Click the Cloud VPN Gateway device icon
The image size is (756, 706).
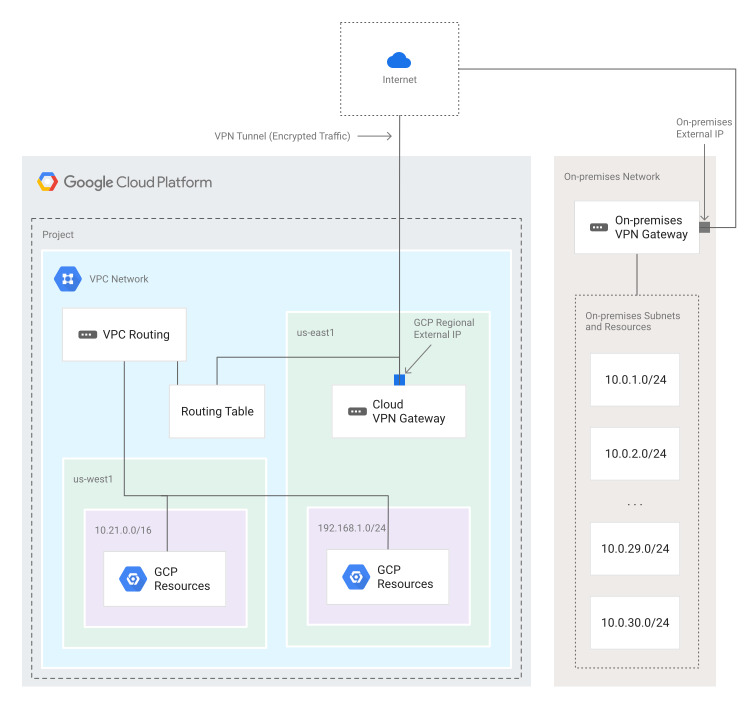[x=357, y=411]
